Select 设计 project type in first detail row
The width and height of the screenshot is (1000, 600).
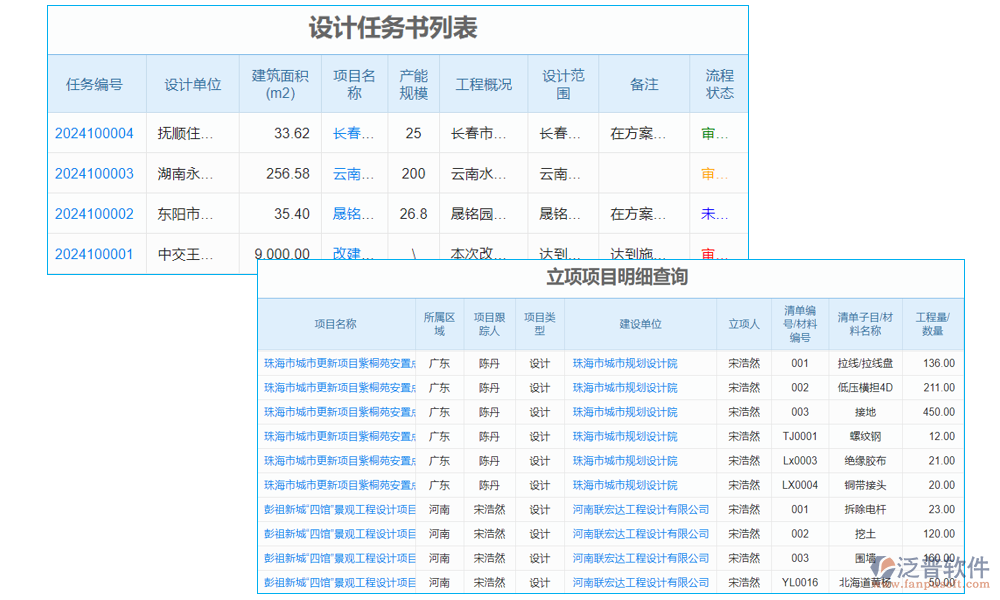click(x=540, y=363)
